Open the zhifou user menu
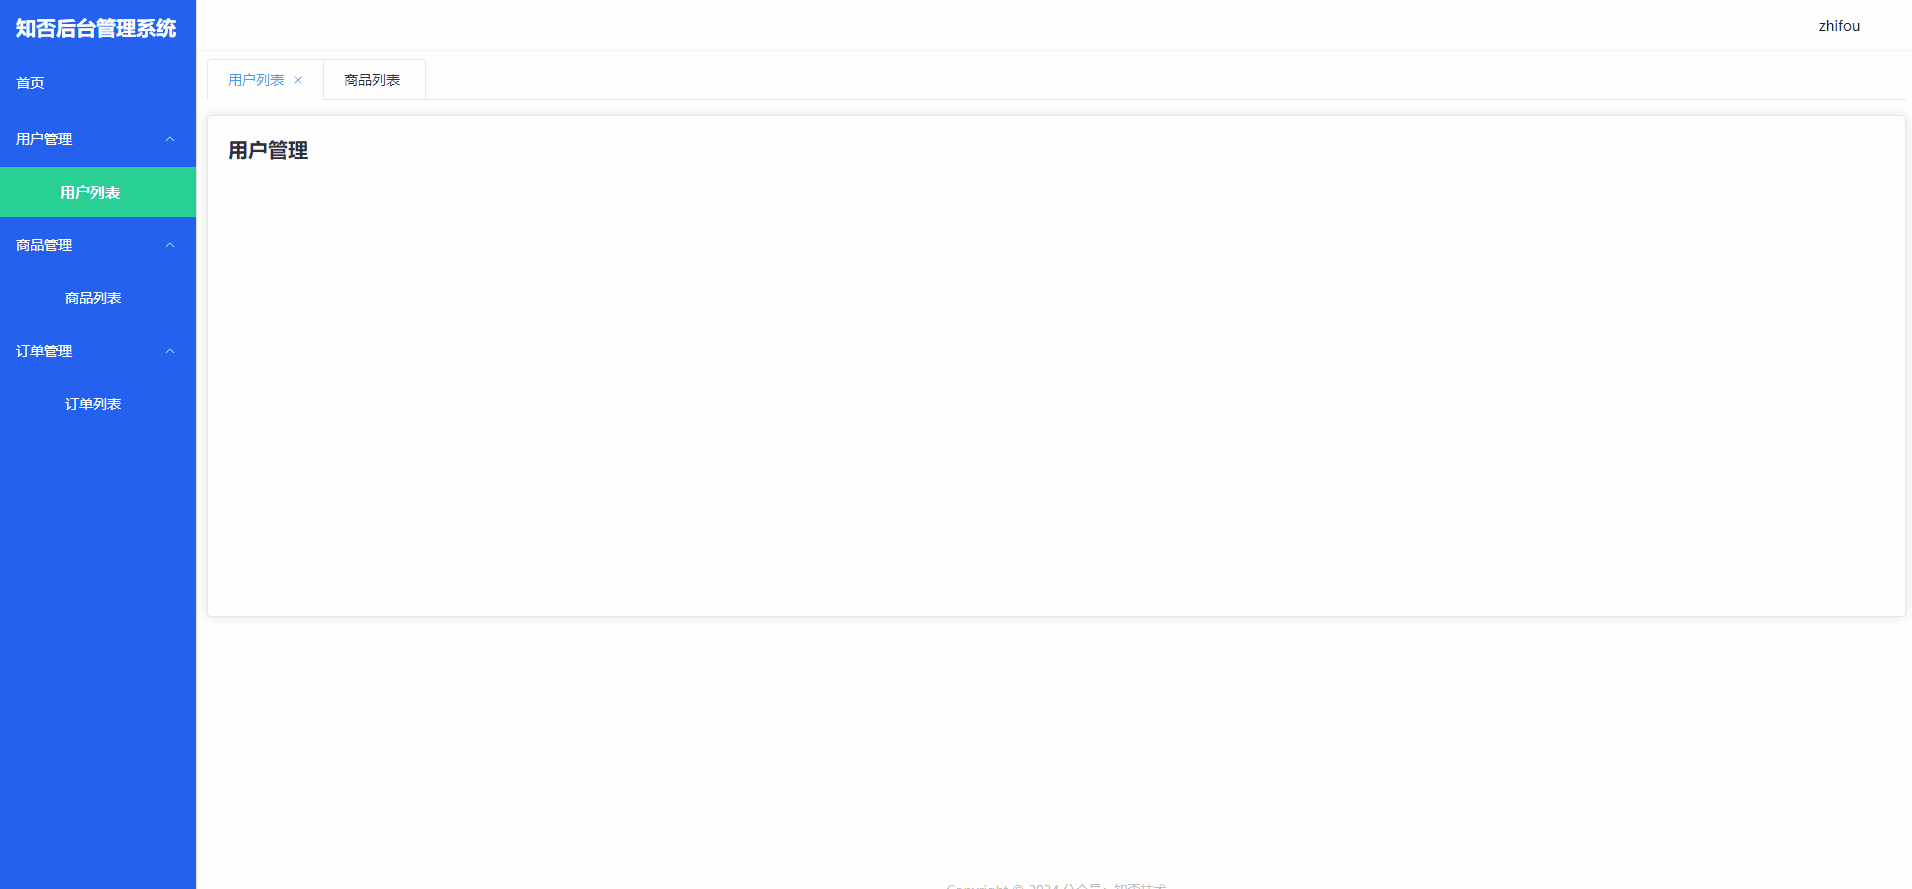This screenshot has height=889, width=1912. pyautogui.click(x=1839, y=26)
